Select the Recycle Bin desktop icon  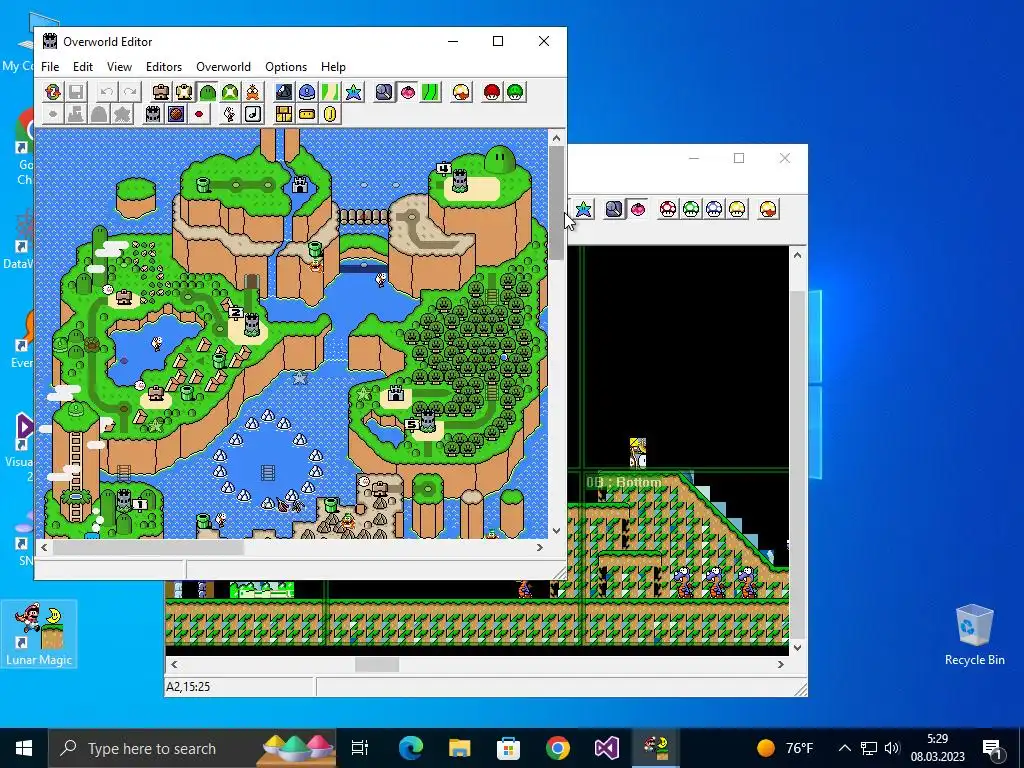tap(974, 634)
